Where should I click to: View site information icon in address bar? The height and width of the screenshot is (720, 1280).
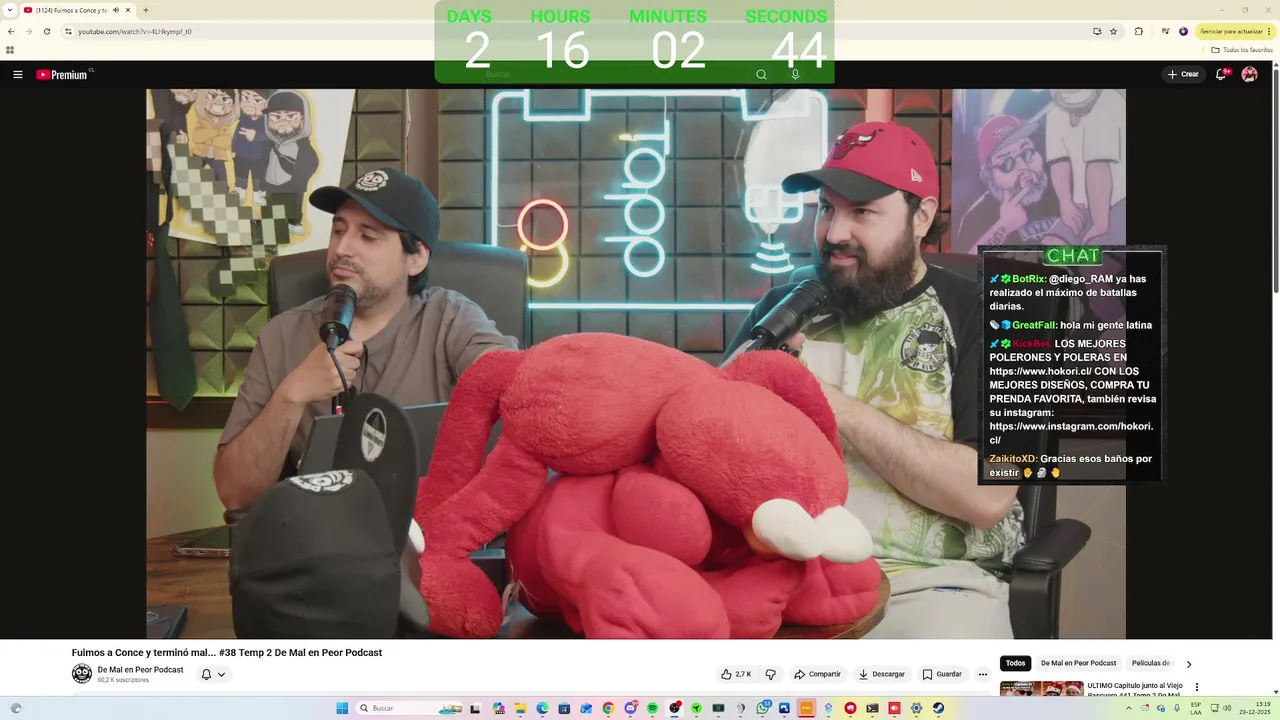tap(68, 31)
